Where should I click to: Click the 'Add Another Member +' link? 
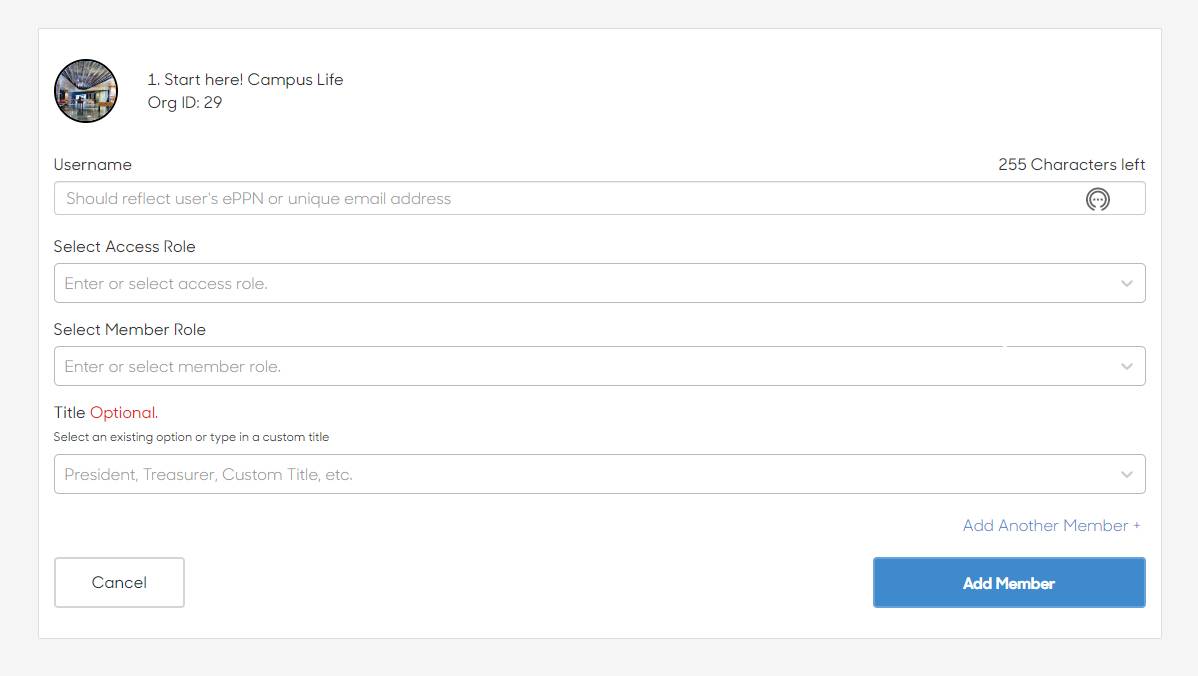[x=1051, y=526]
